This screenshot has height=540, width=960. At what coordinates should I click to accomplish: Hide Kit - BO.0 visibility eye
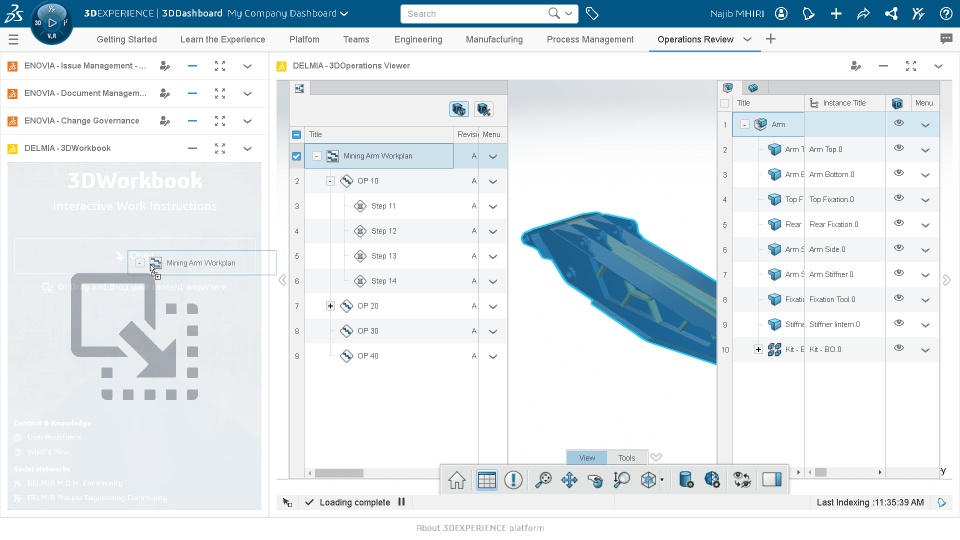coord(899,348)
